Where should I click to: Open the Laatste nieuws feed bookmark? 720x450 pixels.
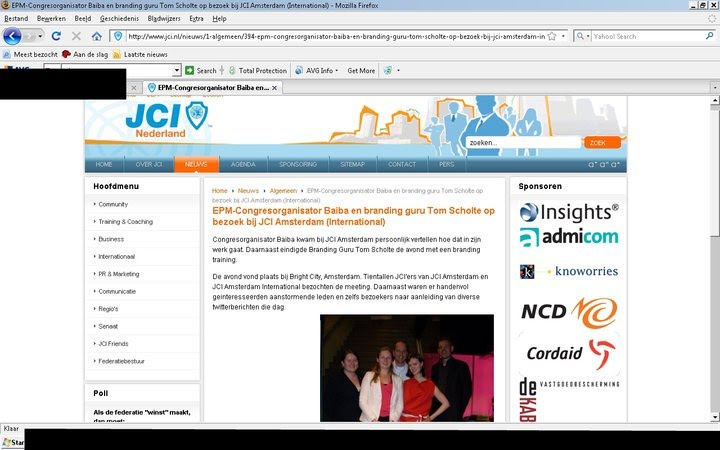[x=140, y=54]
